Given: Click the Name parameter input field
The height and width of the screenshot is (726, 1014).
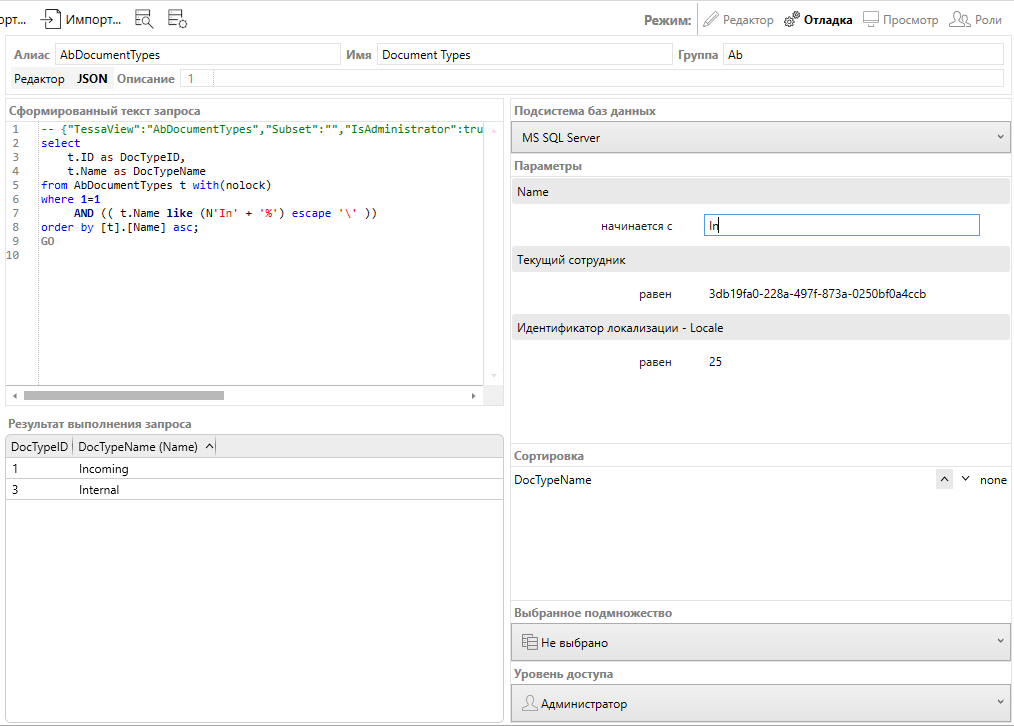Looking at the screenshot, I should pos(841,226).
